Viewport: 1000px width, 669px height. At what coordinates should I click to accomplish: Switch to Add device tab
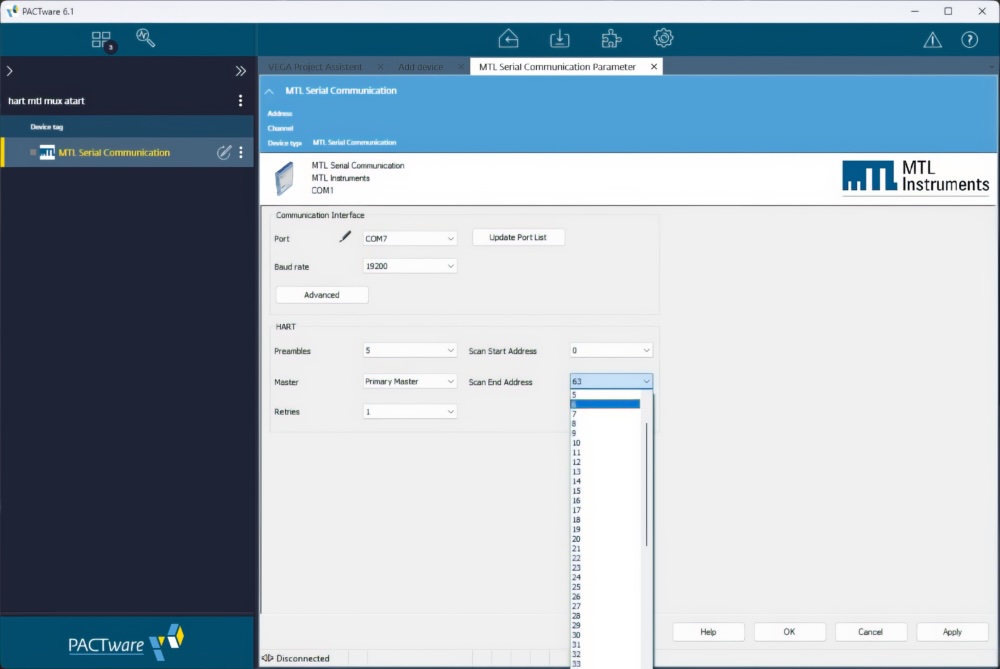(420, 67)
